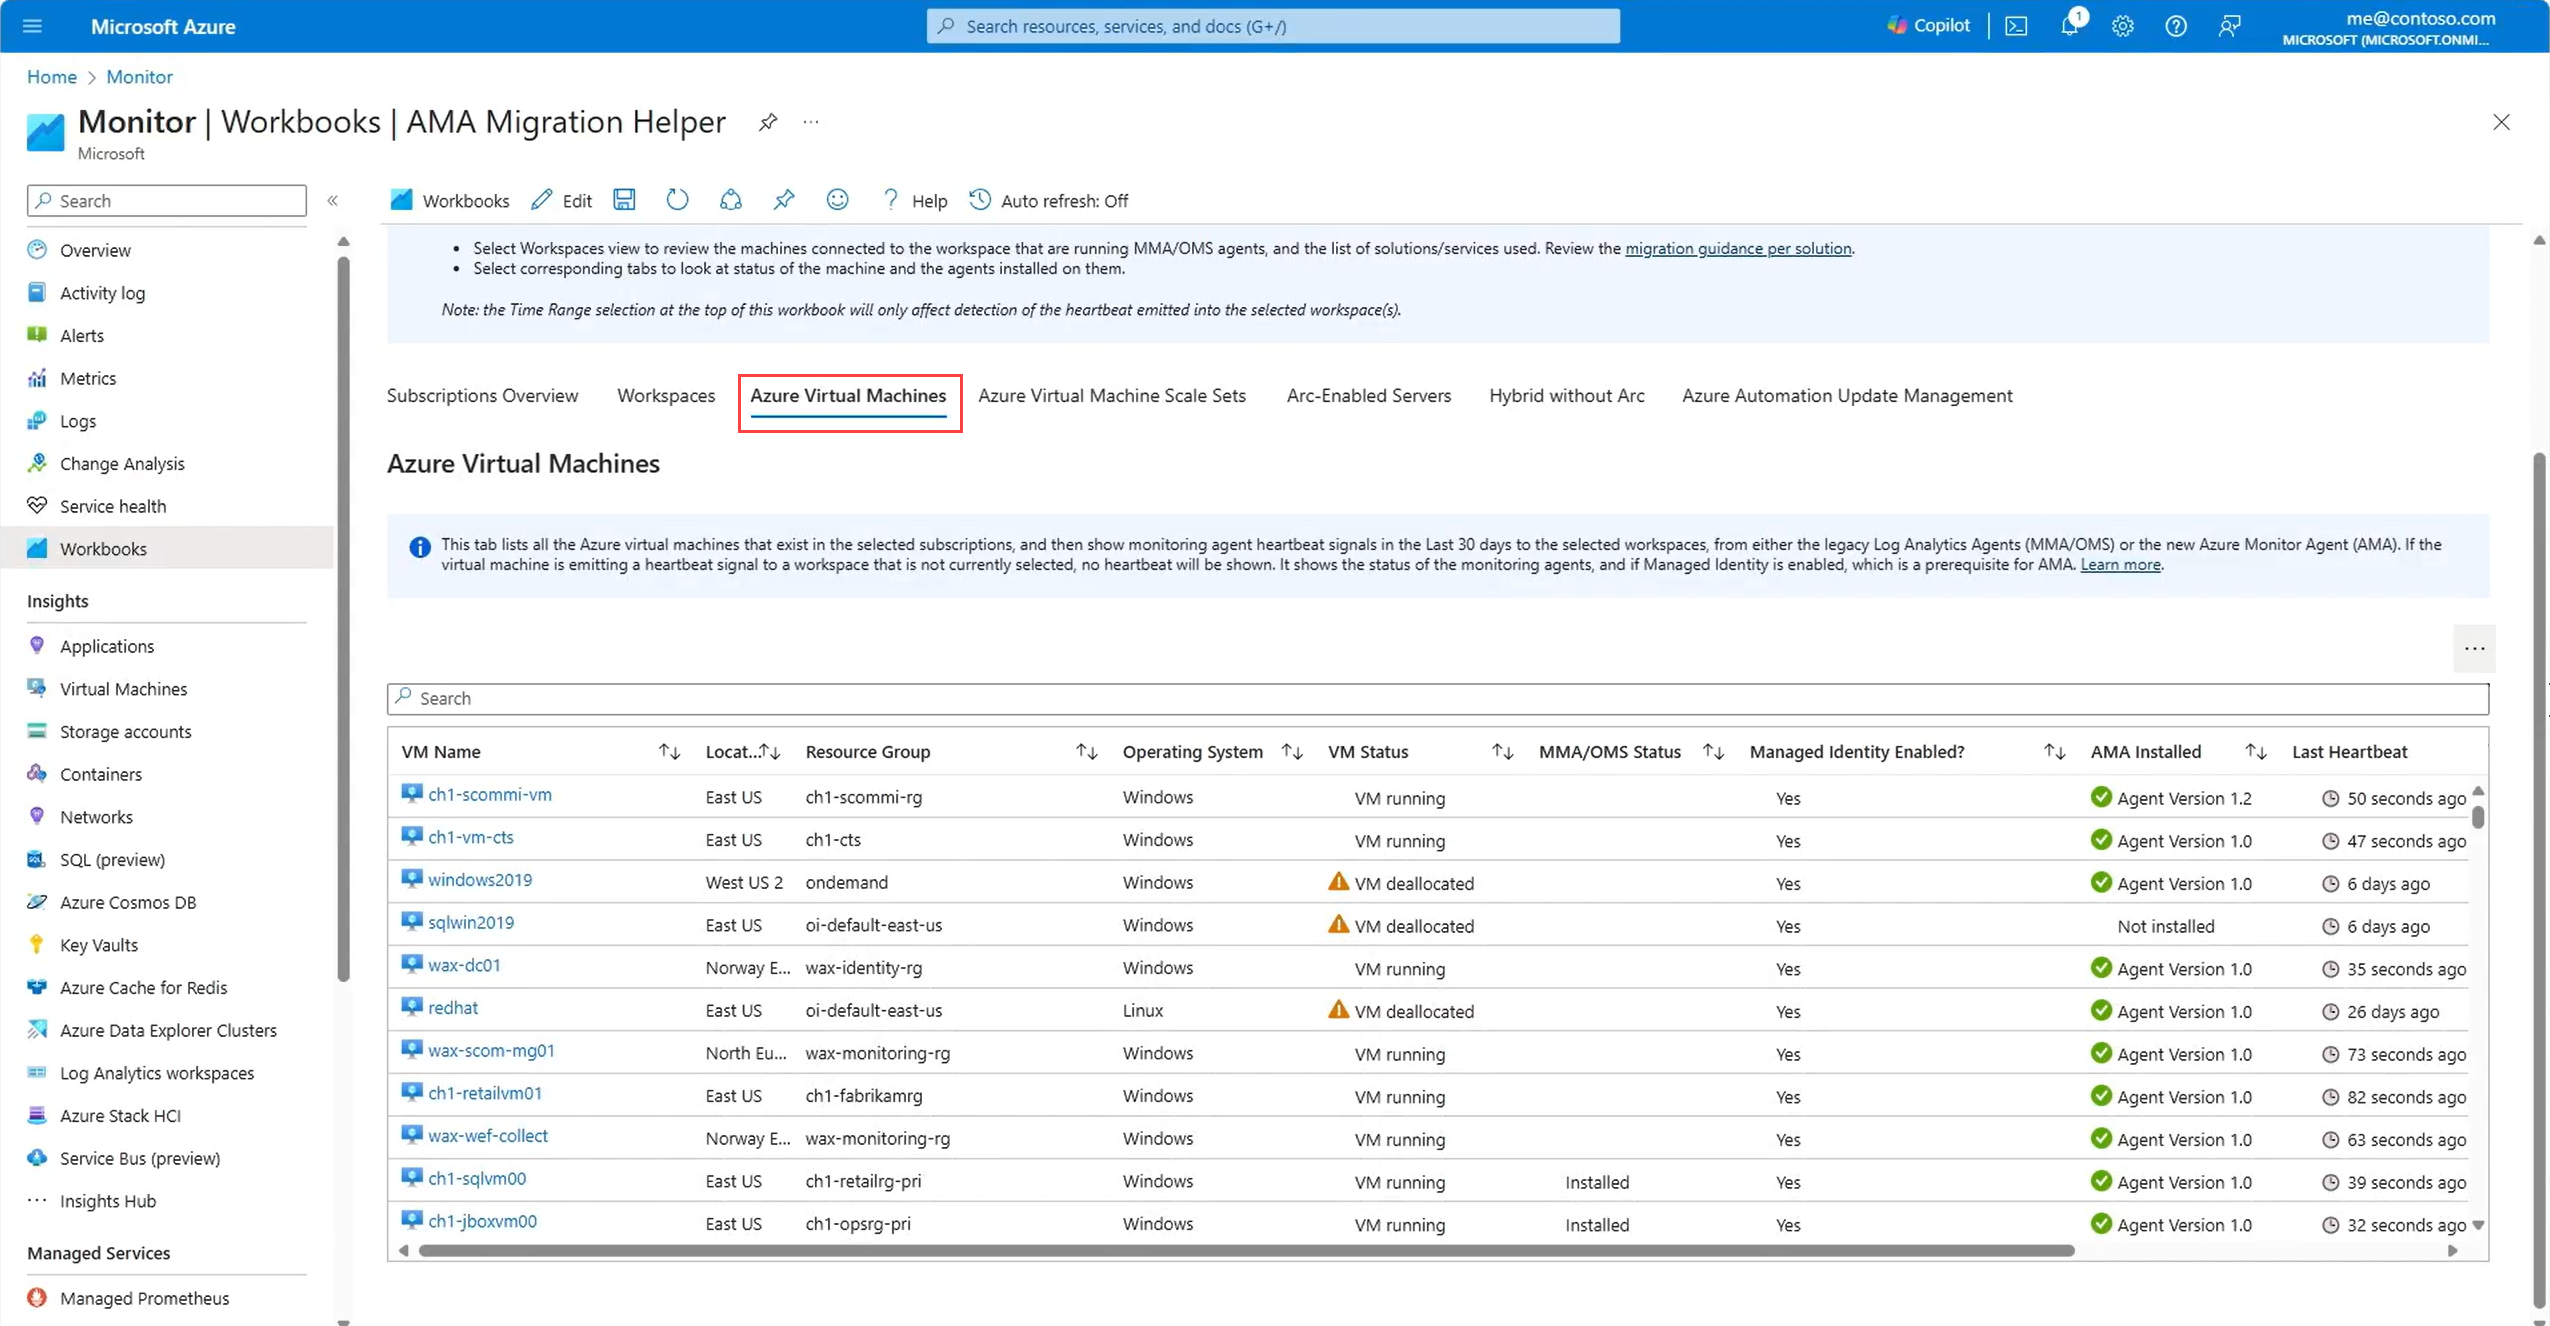
Task: Open the ellipsis menu above the table
Action: coord(2475,648)
